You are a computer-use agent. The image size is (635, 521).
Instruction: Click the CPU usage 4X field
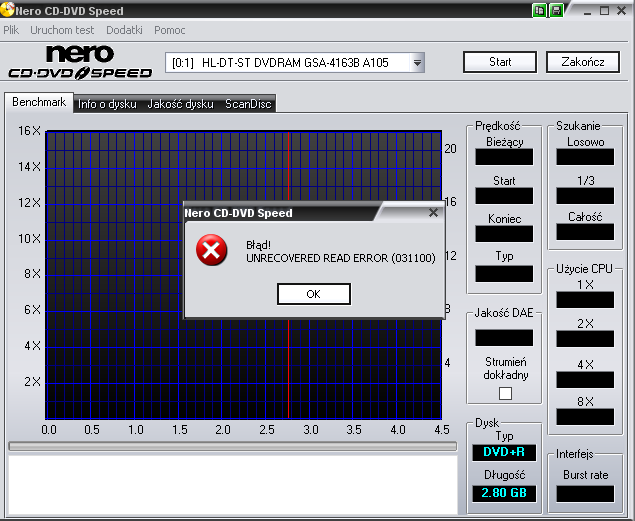[x=585, y=380]
